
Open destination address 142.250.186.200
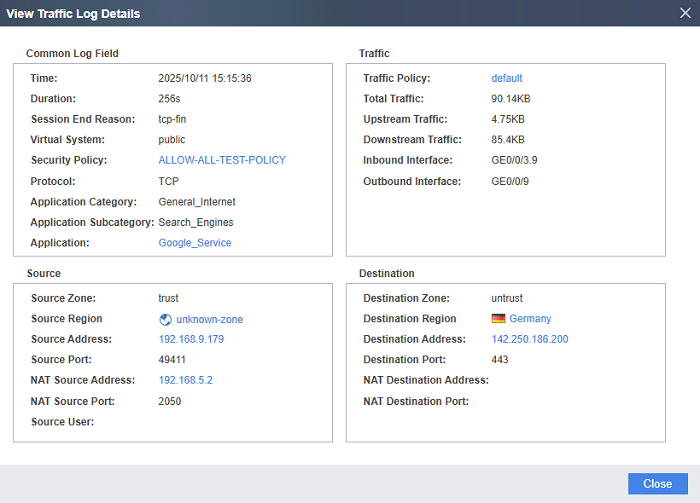(530, 340)
